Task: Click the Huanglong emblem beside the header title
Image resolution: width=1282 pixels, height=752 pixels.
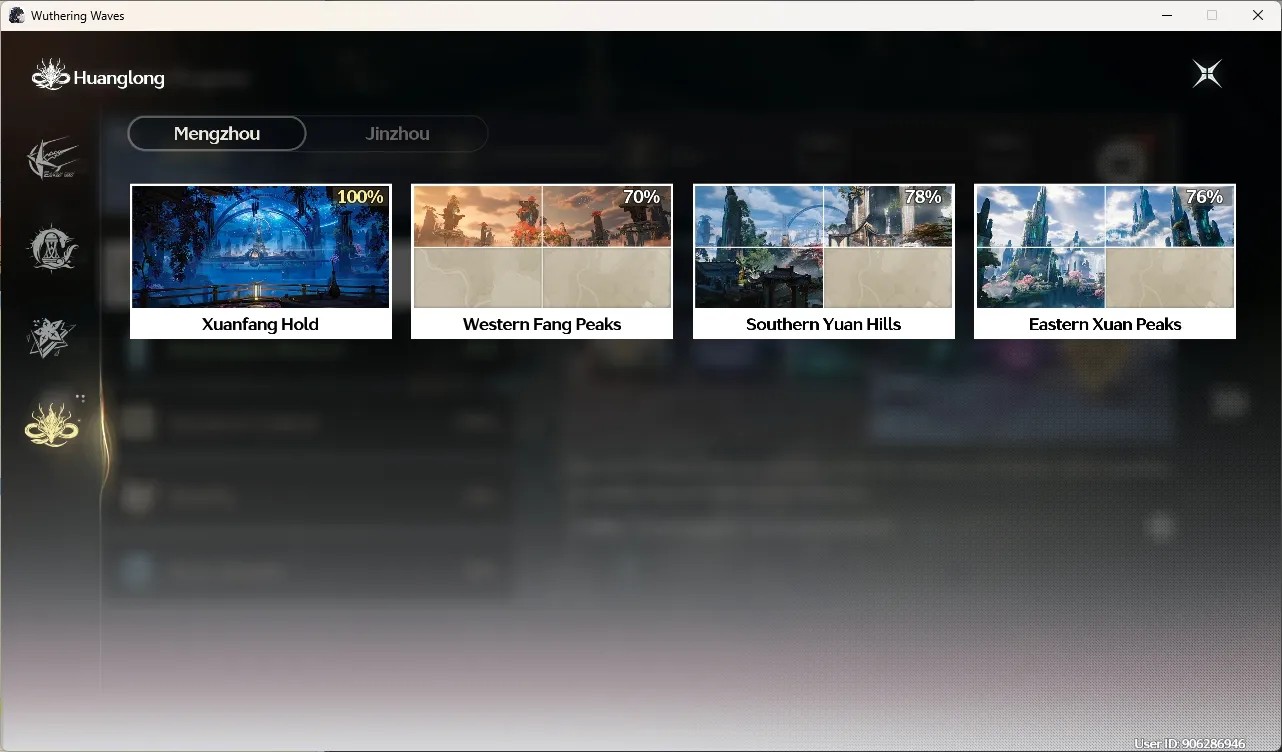Action: [50, 75]
